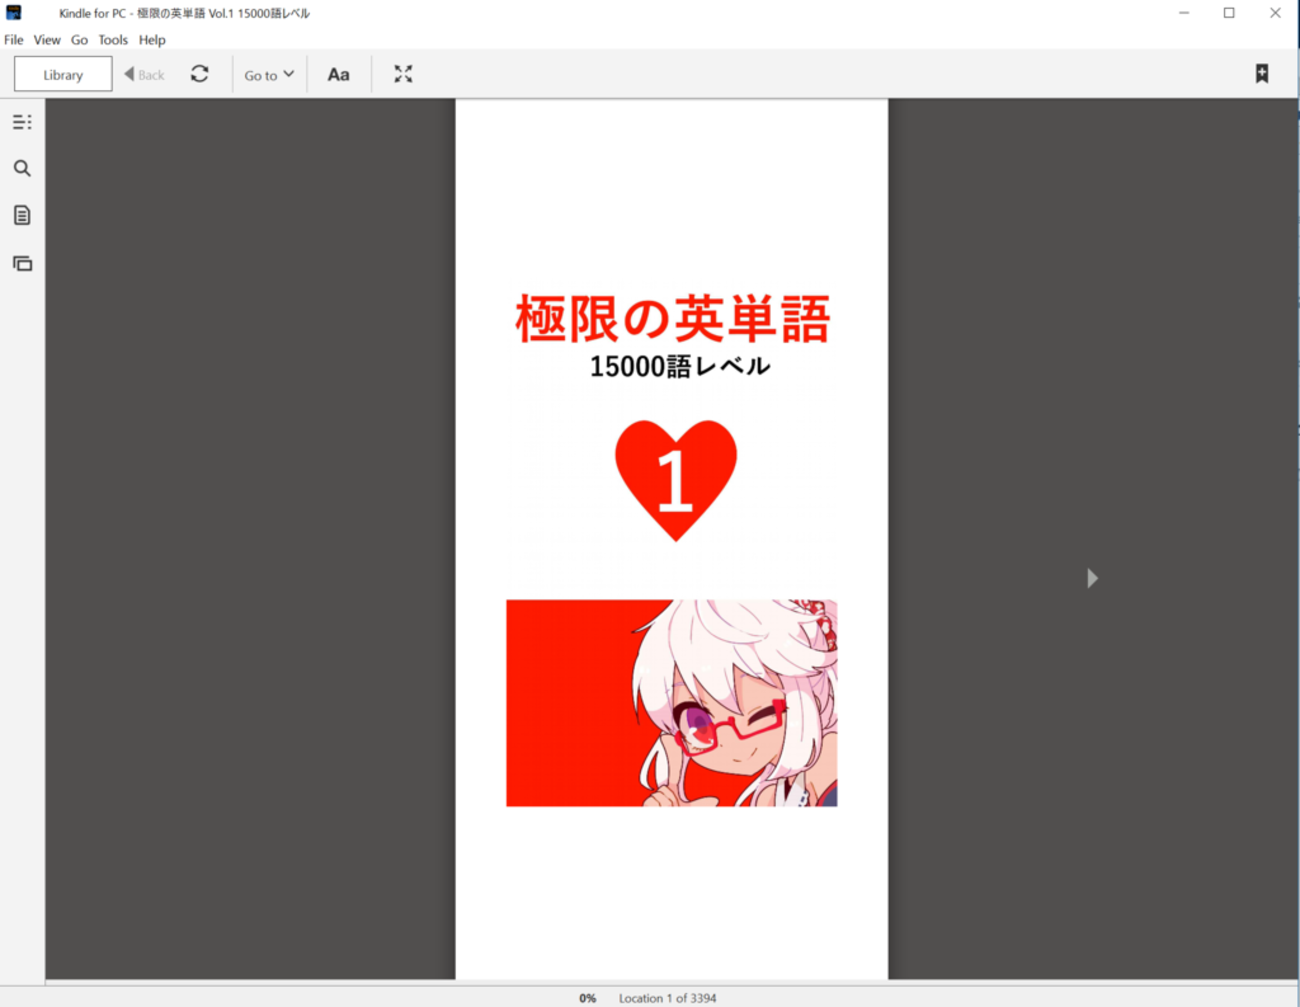Screen dimensions: 1300x1007
Task: Click the anime character cover illustration
Action: (x=672, y=703)
